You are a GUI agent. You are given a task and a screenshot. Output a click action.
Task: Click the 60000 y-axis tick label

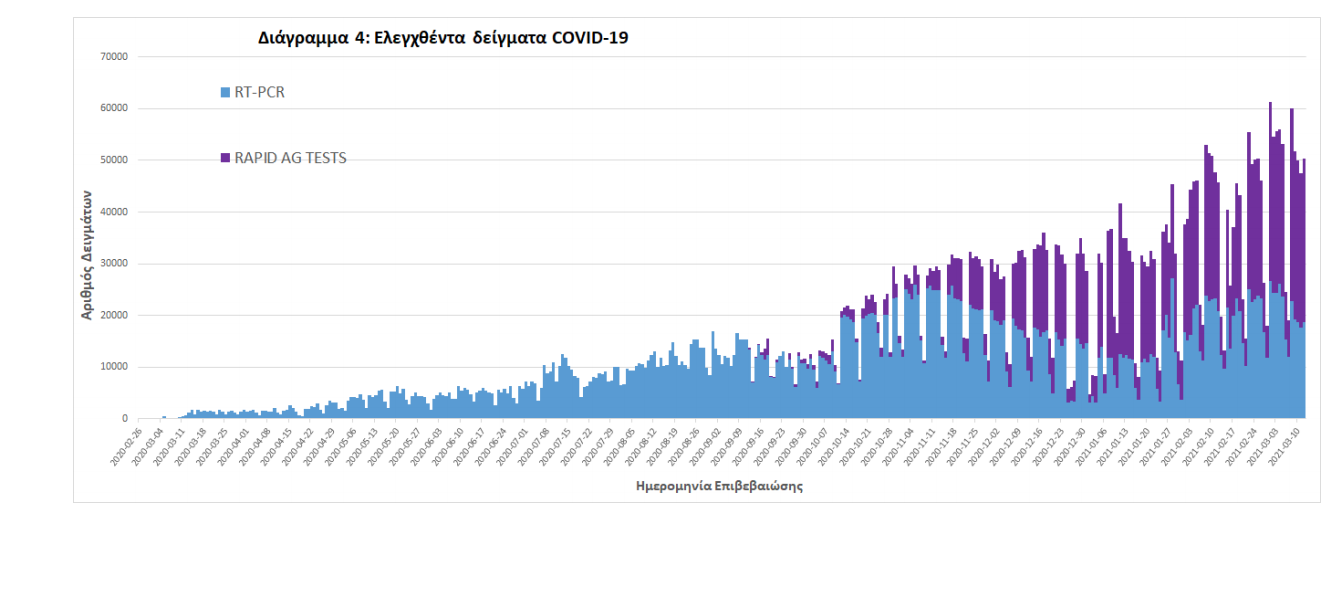tap(113, 108)
